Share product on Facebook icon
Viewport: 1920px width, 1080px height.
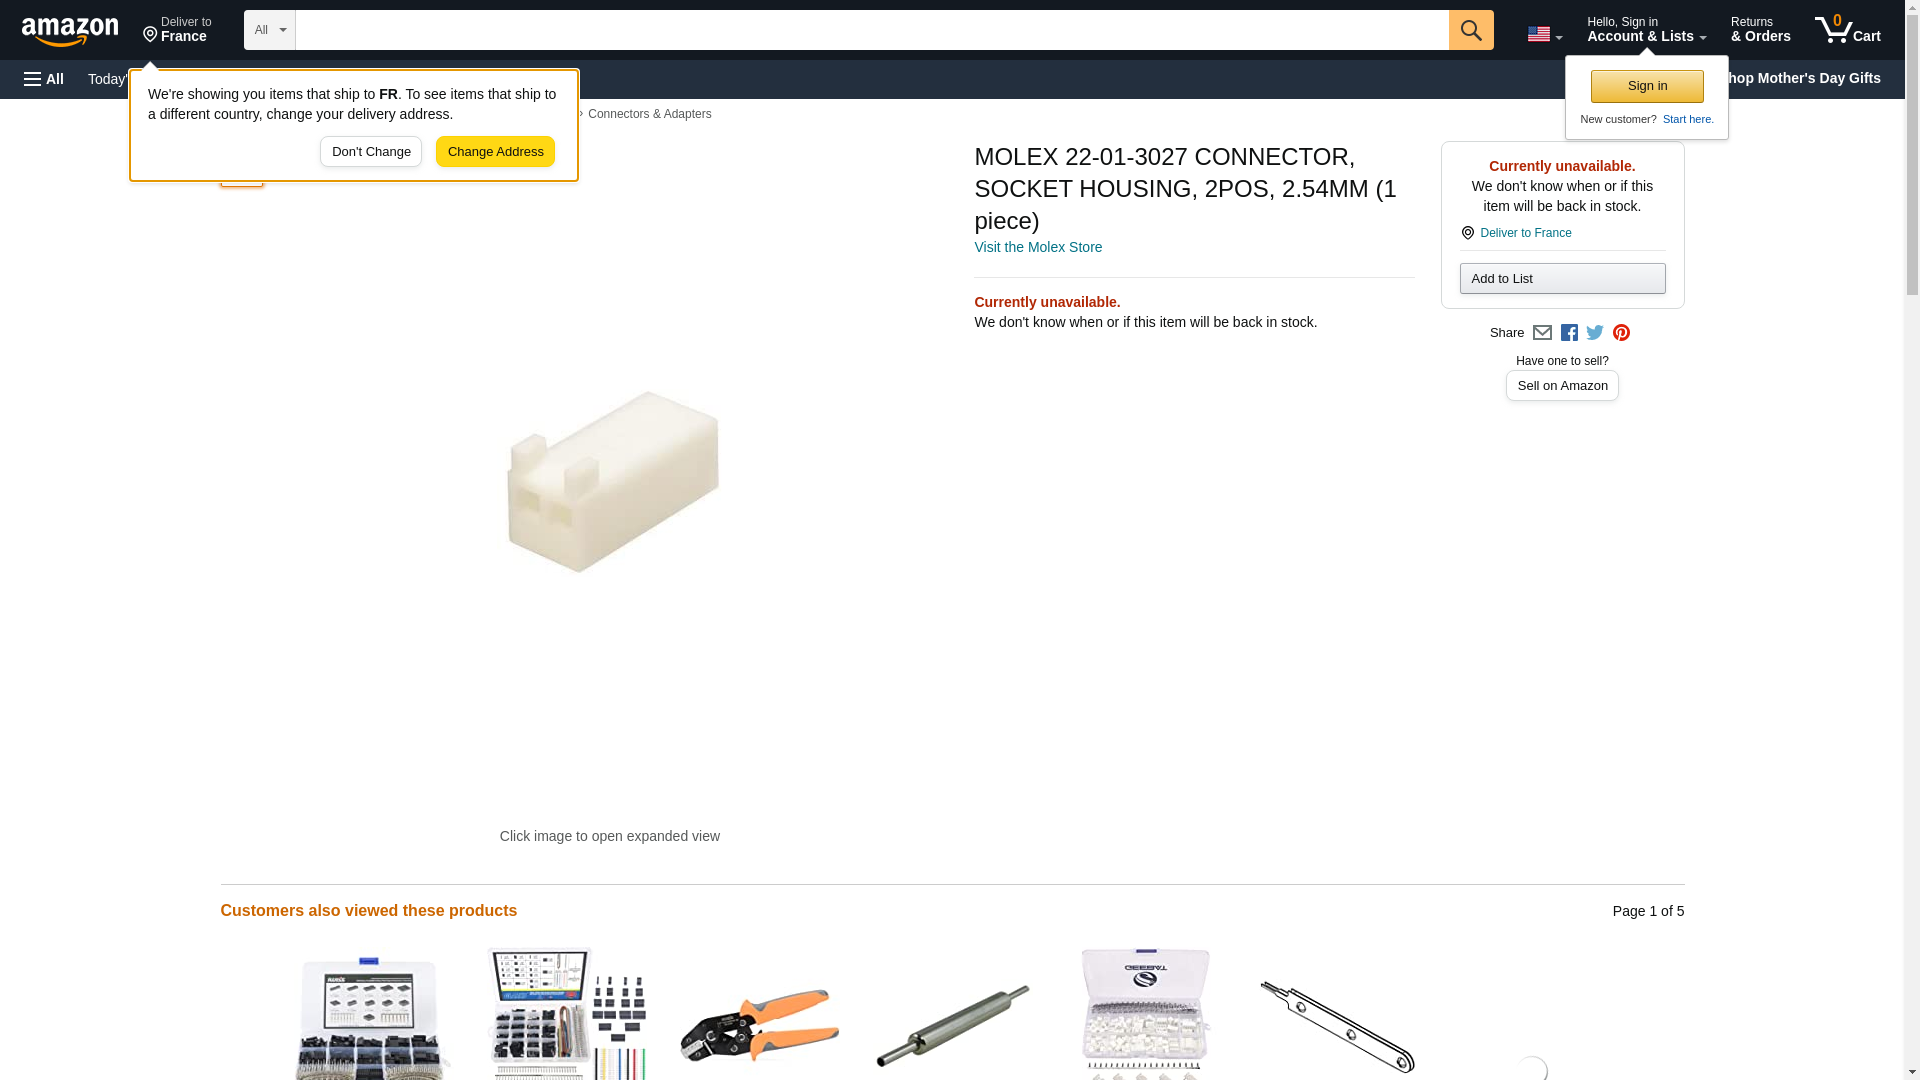tap(1568, 333)
